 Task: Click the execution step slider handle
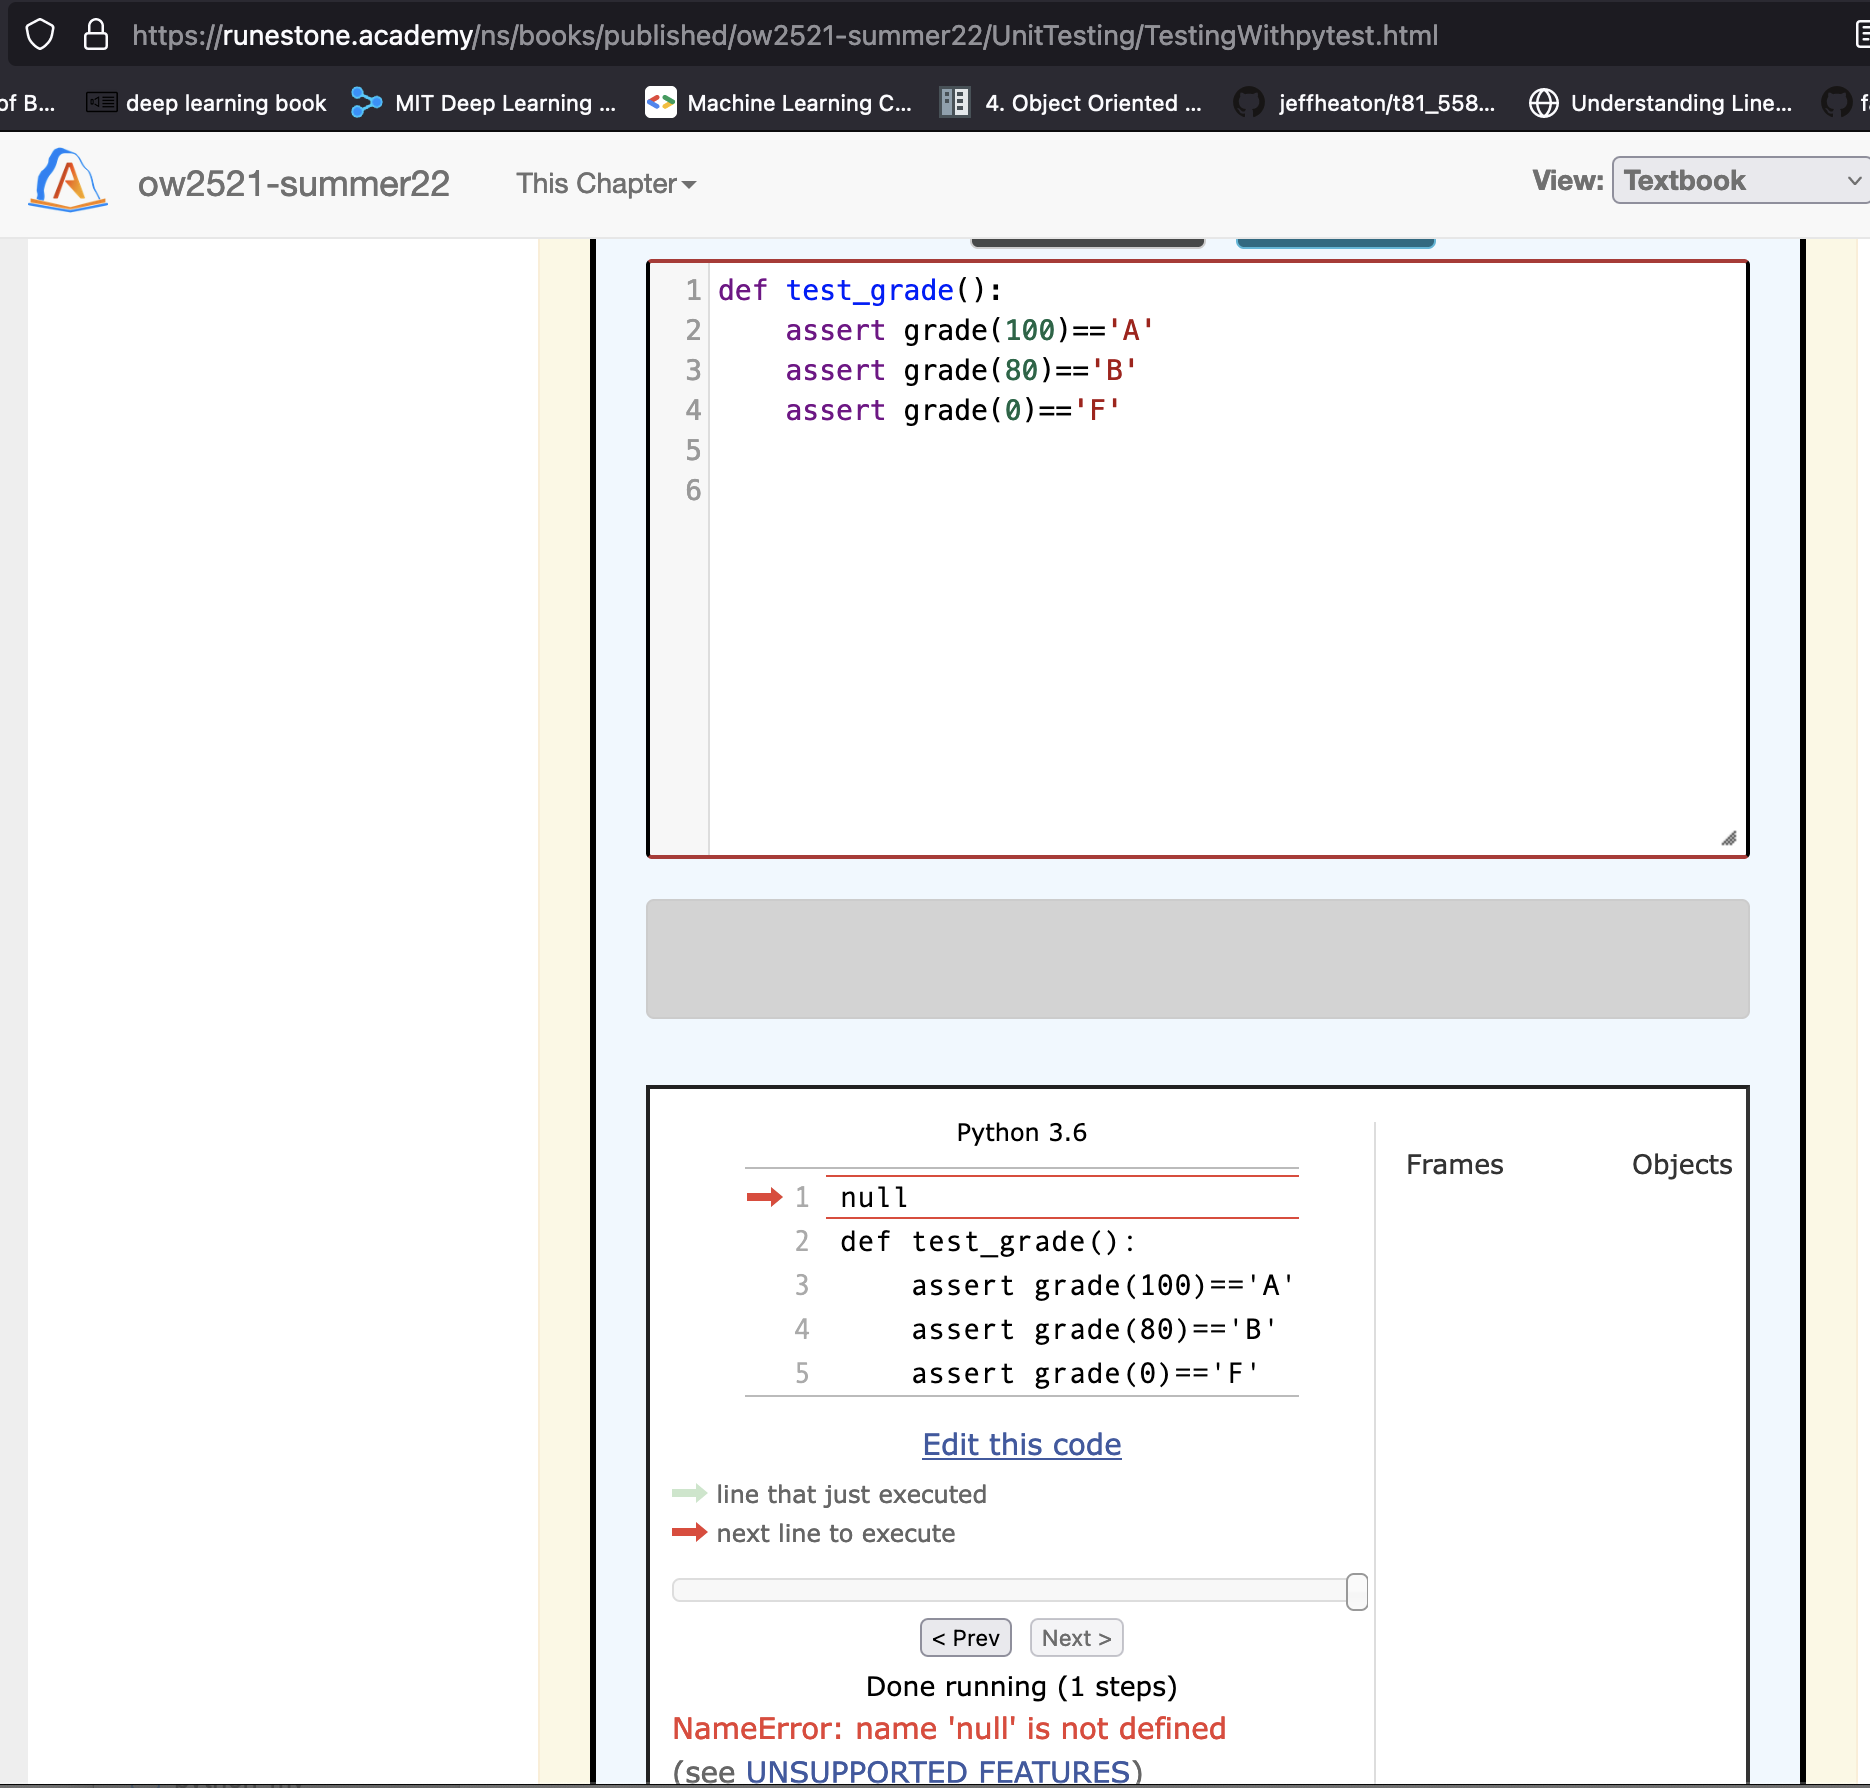coord(1356,1591)
